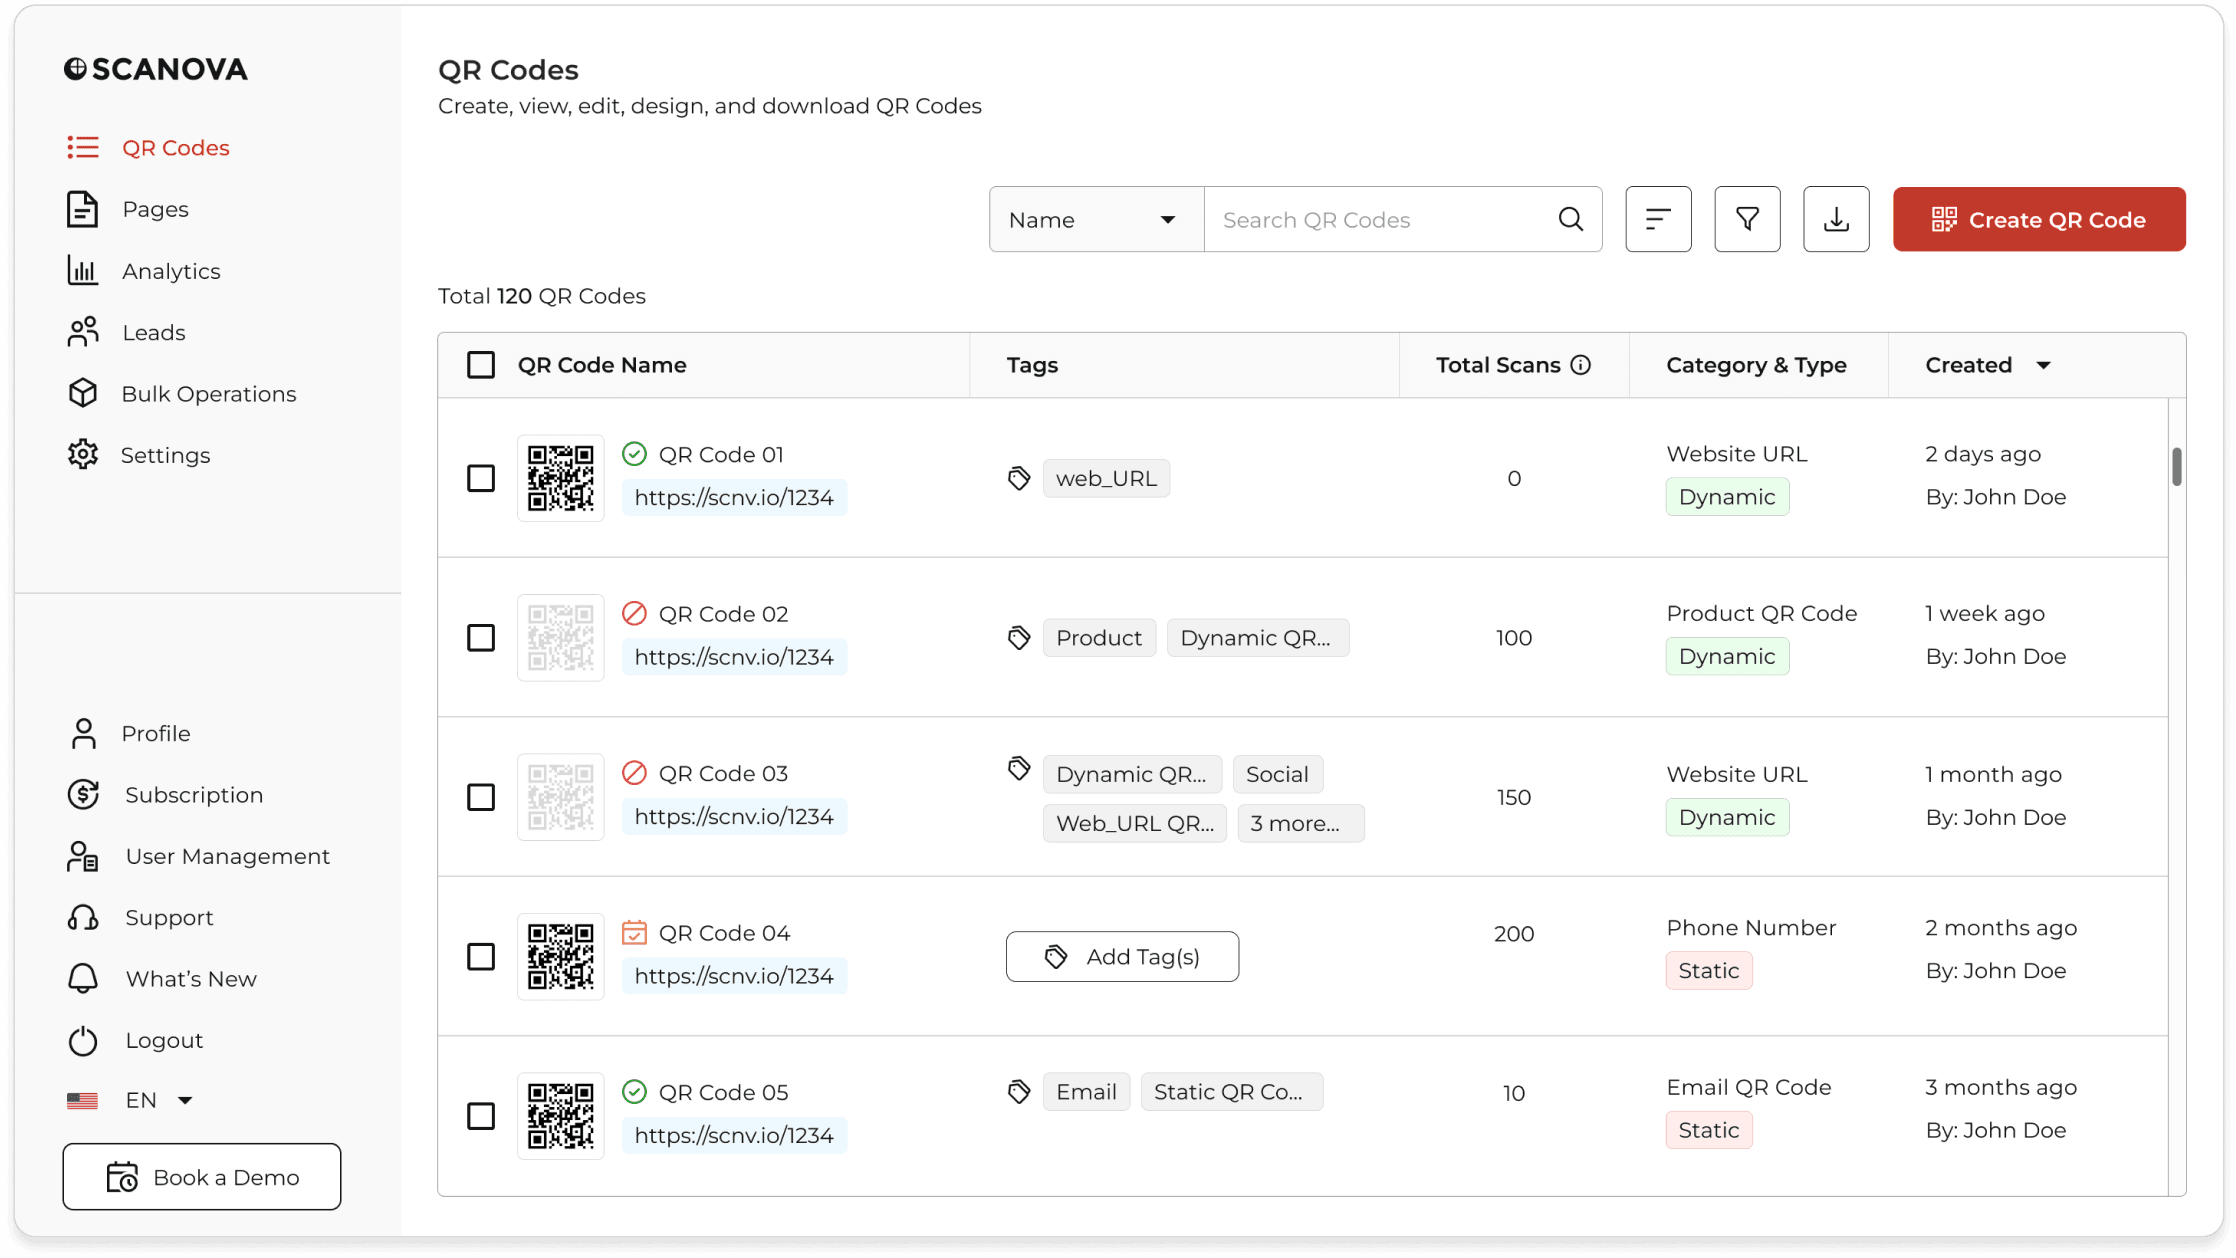The height and width of the screenshot is (1258, 2236).
Task: Select QR Codes in the sidebar menu
Action: pyautogui.click(x=176, y=147)
